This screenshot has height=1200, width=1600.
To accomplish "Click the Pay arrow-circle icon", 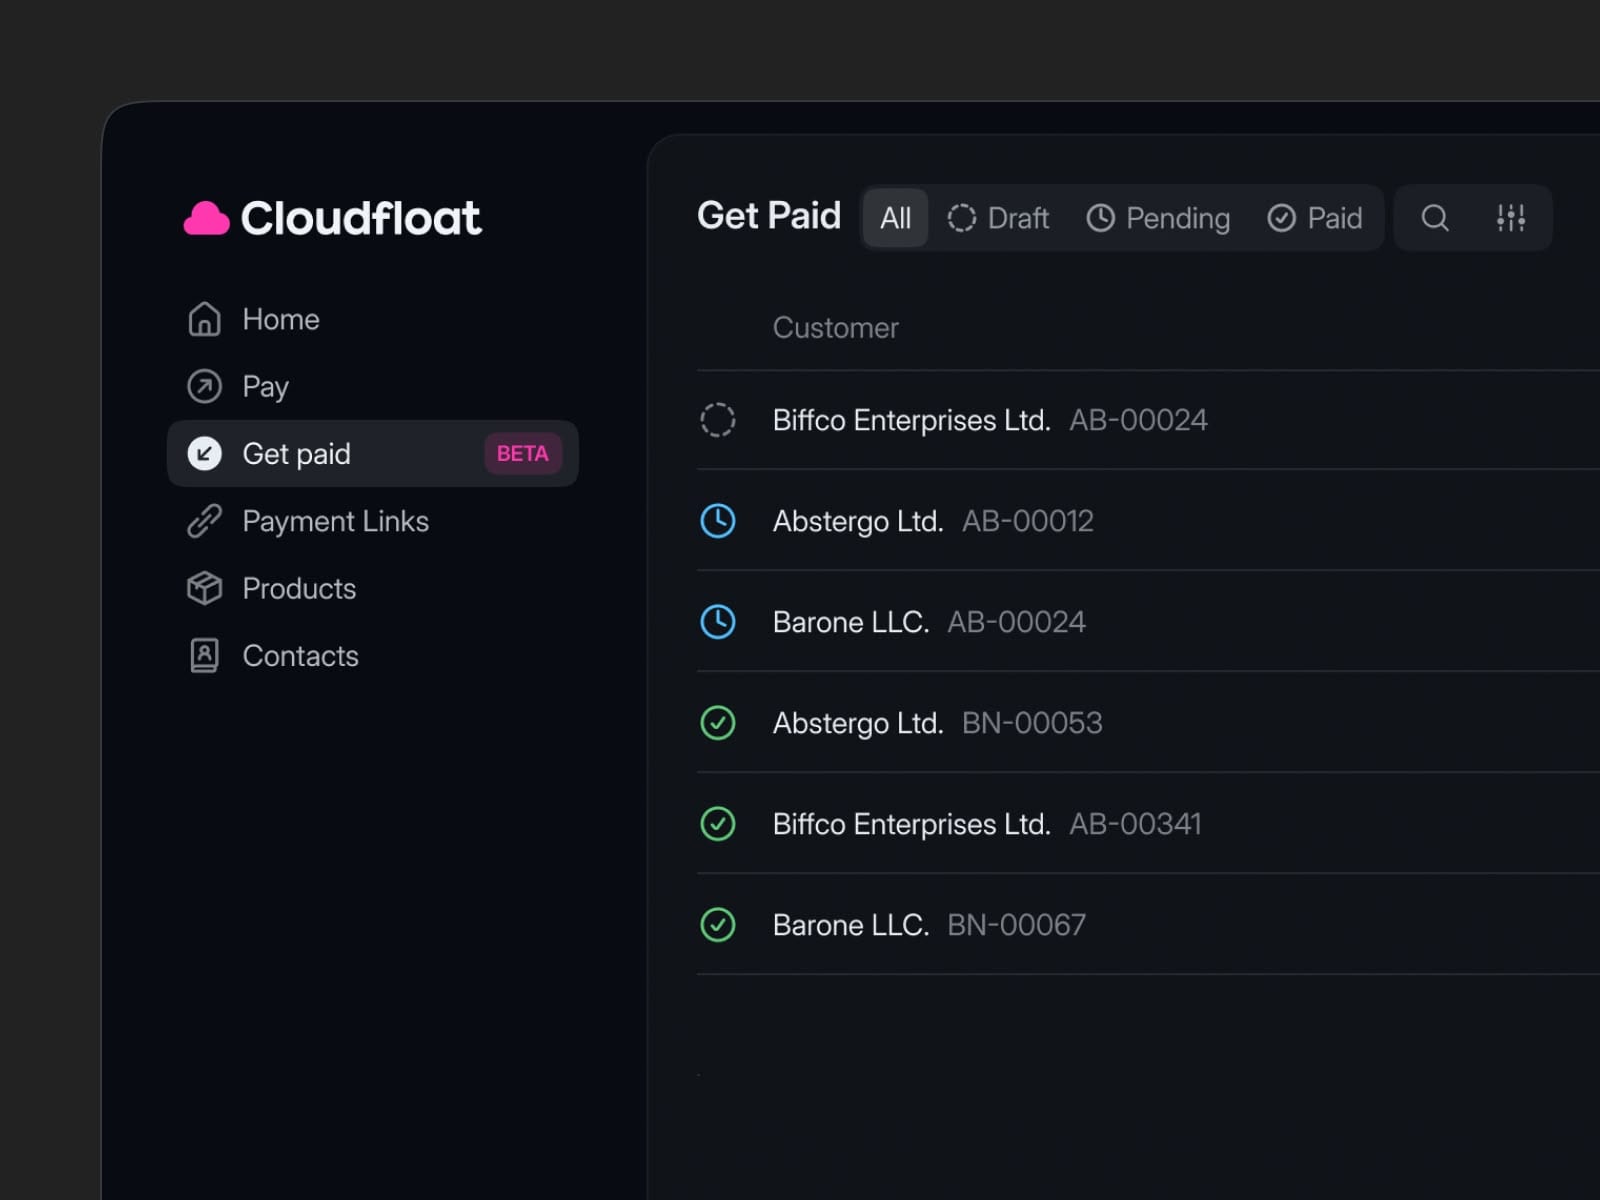I will click(204, 386).
